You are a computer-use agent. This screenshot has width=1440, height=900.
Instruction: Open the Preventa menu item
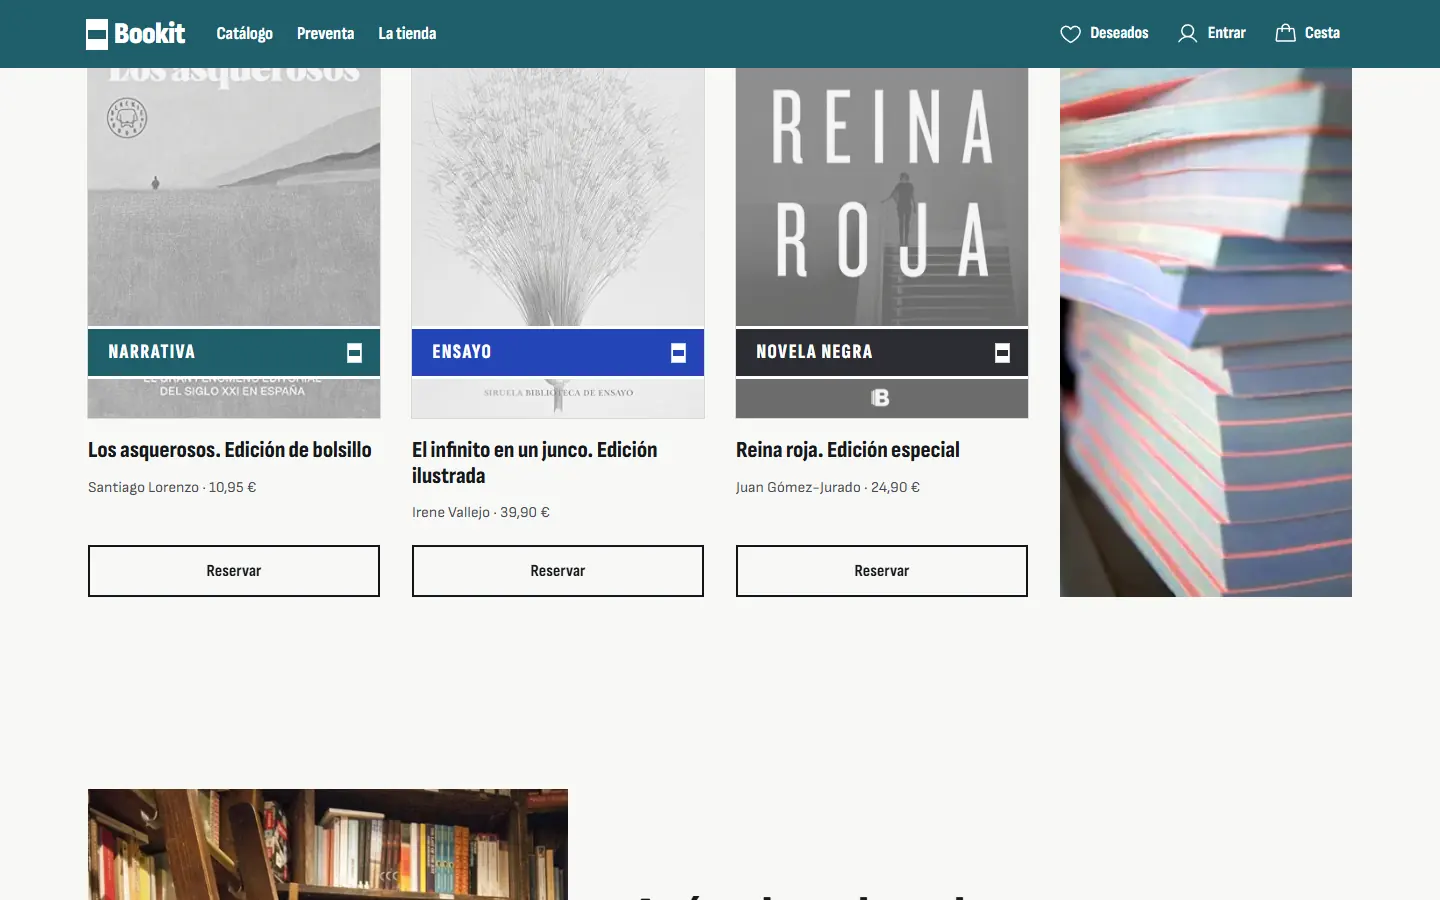(x=325, y=33)
